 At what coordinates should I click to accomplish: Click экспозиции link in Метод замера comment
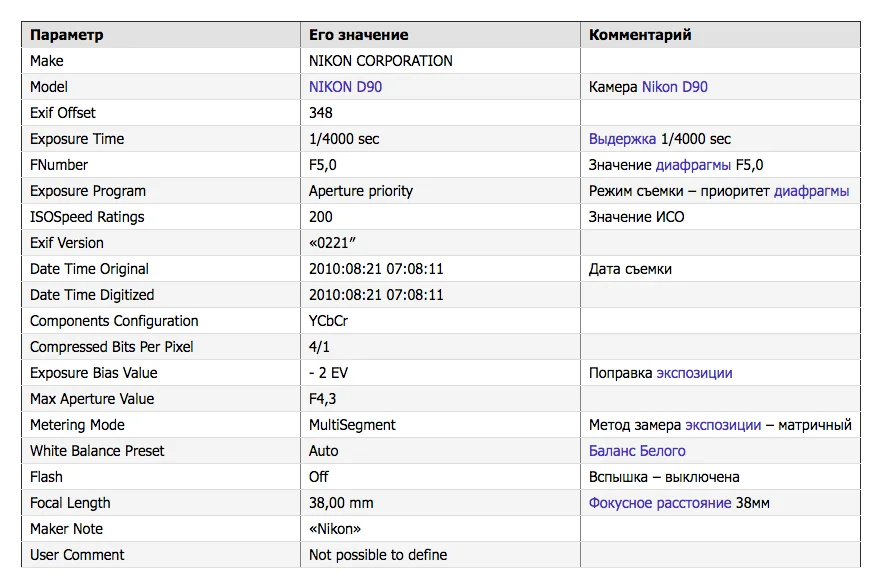coord(723,425)
